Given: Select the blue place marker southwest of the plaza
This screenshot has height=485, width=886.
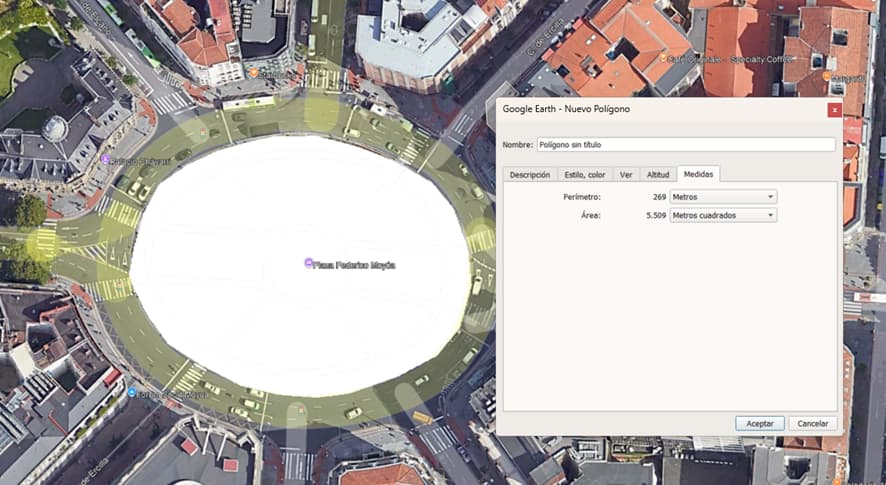Looking at the screenshot, I should 131,392.
